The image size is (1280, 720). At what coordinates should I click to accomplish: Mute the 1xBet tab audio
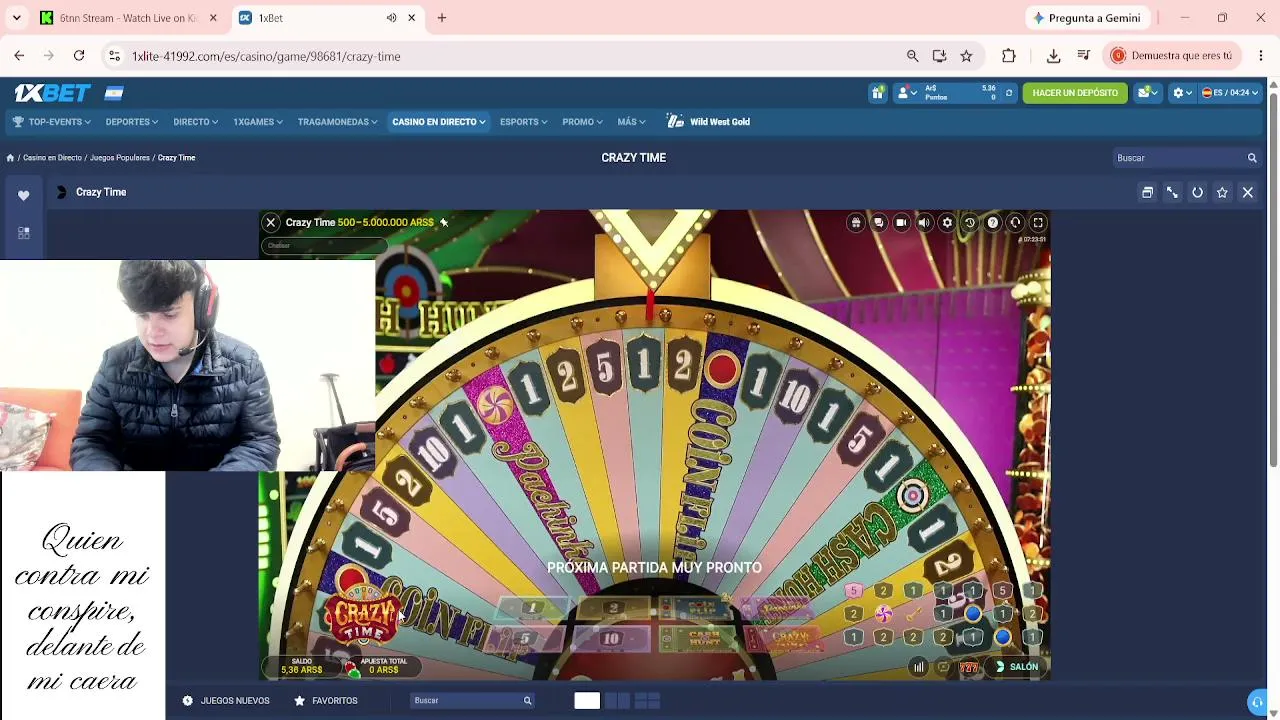391,18
